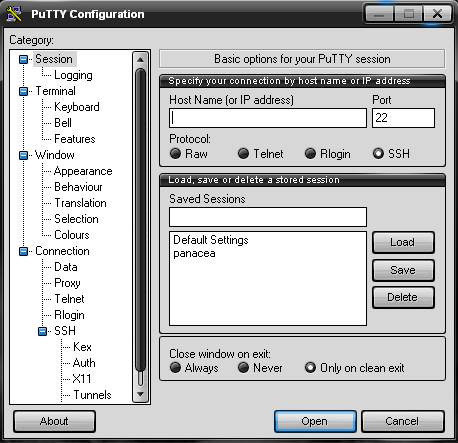Collapse the SSH tree node
Viewport: 458px width, 443px height.
[x=42, y=331]
